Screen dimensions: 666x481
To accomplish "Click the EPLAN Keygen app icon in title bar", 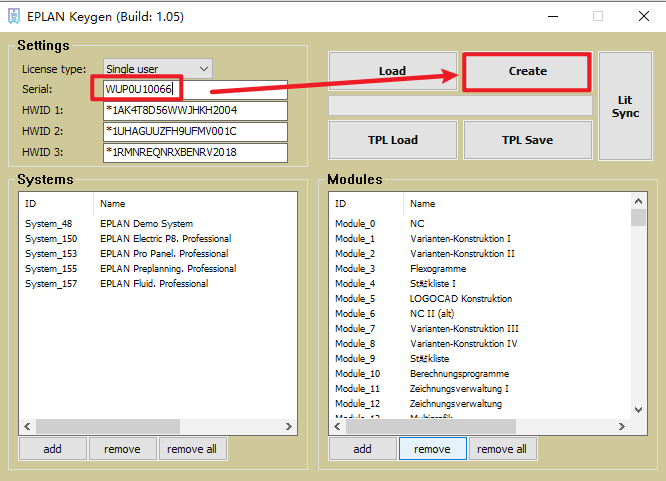I will [14, 17].
